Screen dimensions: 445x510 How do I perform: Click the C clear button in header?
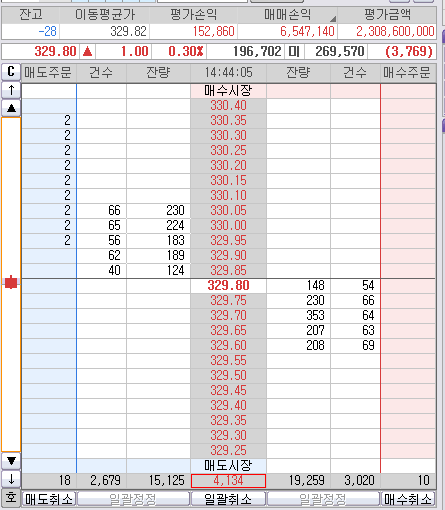11,72
